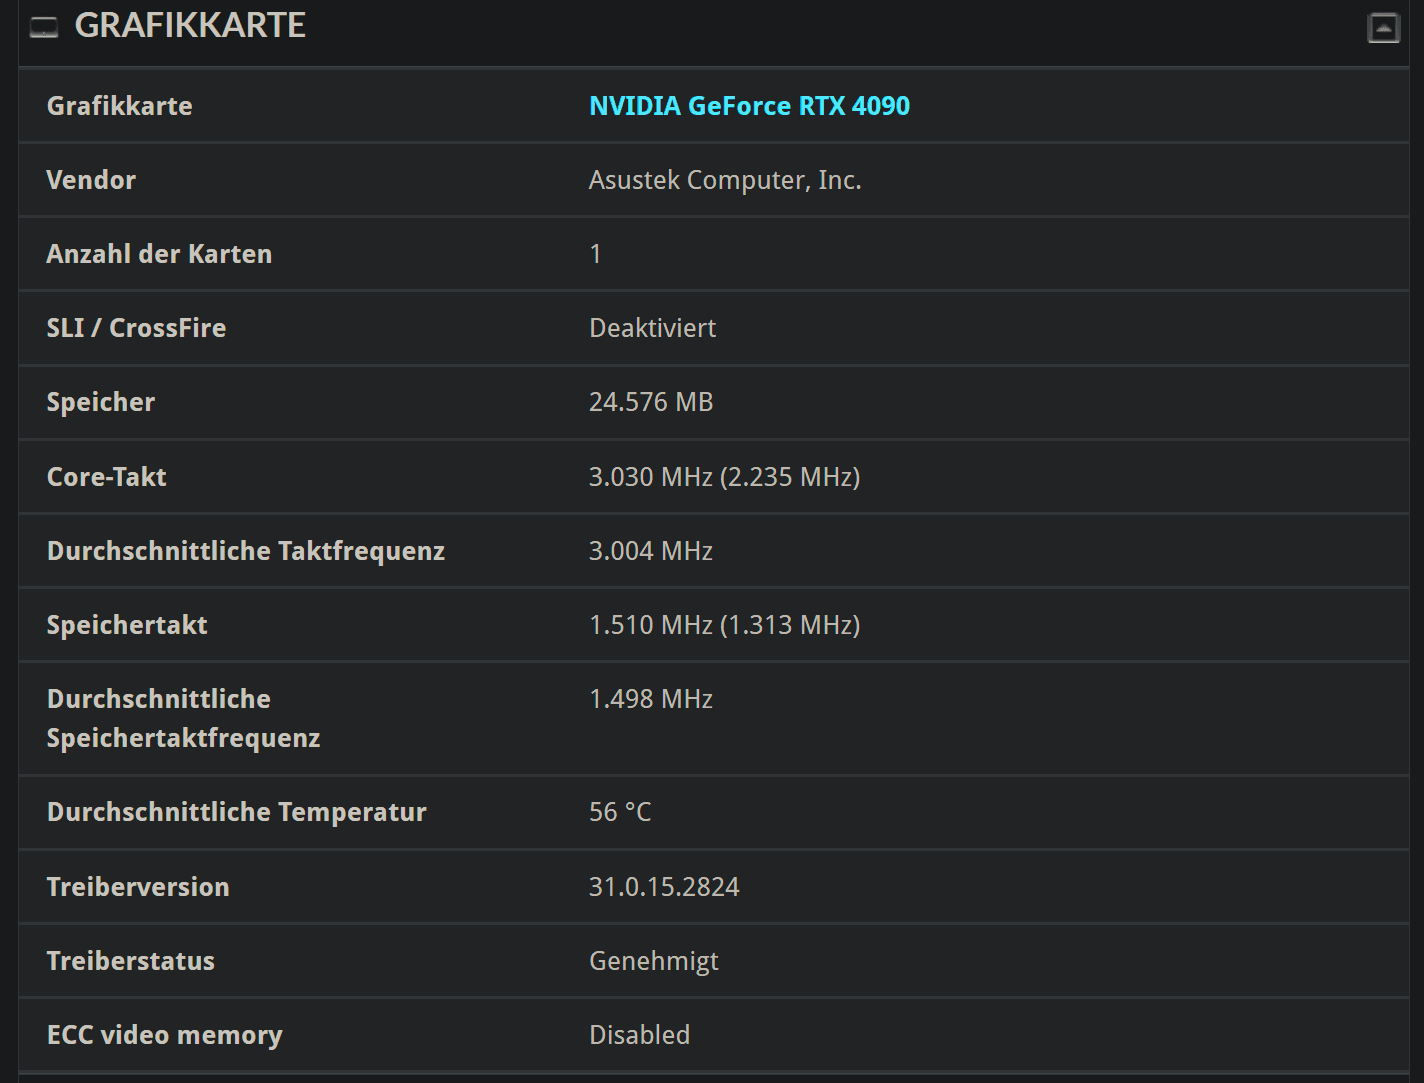The image size is (1424, 1083).
Task: Click the Anzahl der Karten label
Action: coord(159,254)
